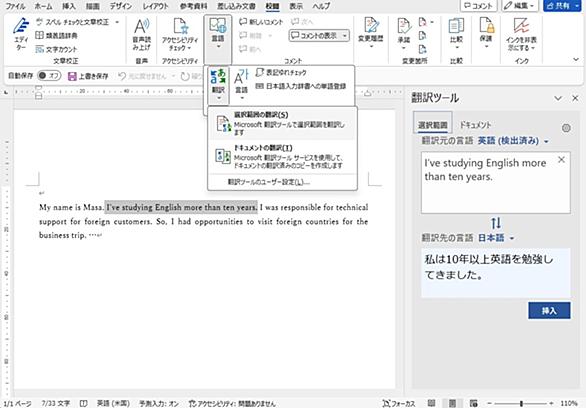
Task: Open 変更履歴 track changes
Action: pos(371,34)
